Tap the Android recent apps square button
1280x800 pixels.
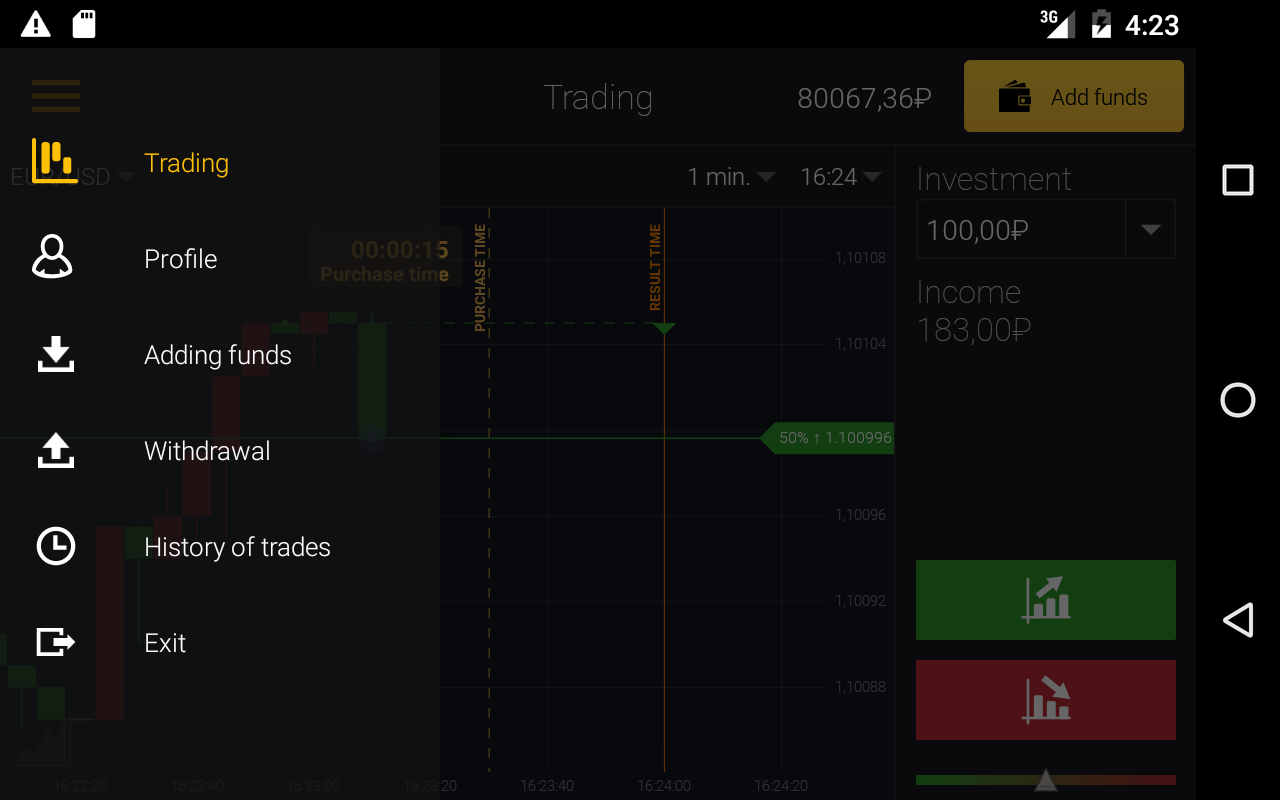[x=1238, y=180]
